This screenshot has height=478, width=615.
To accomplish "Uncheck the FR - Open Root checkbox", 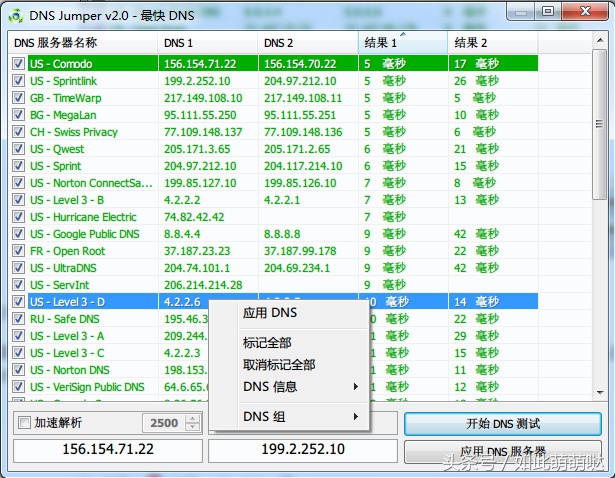I will 18,251.
